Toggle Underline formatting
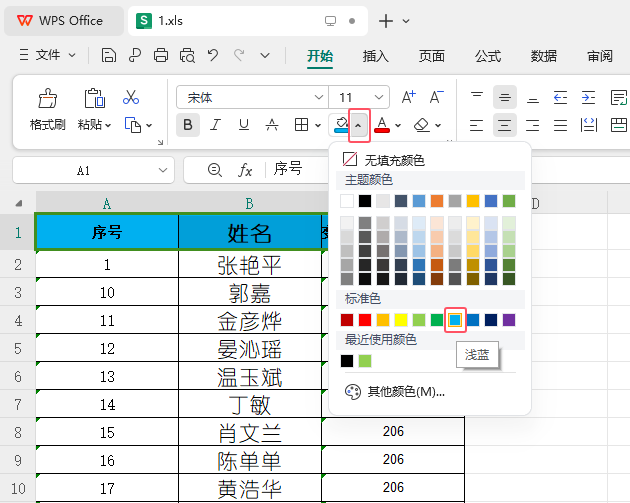 (x=243, y=125)
